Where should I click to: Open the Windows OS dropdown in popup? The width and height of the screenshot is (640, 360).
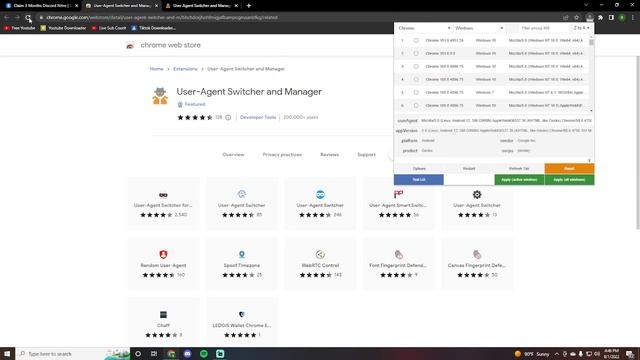pyautogui.click(x=479, y=28)
